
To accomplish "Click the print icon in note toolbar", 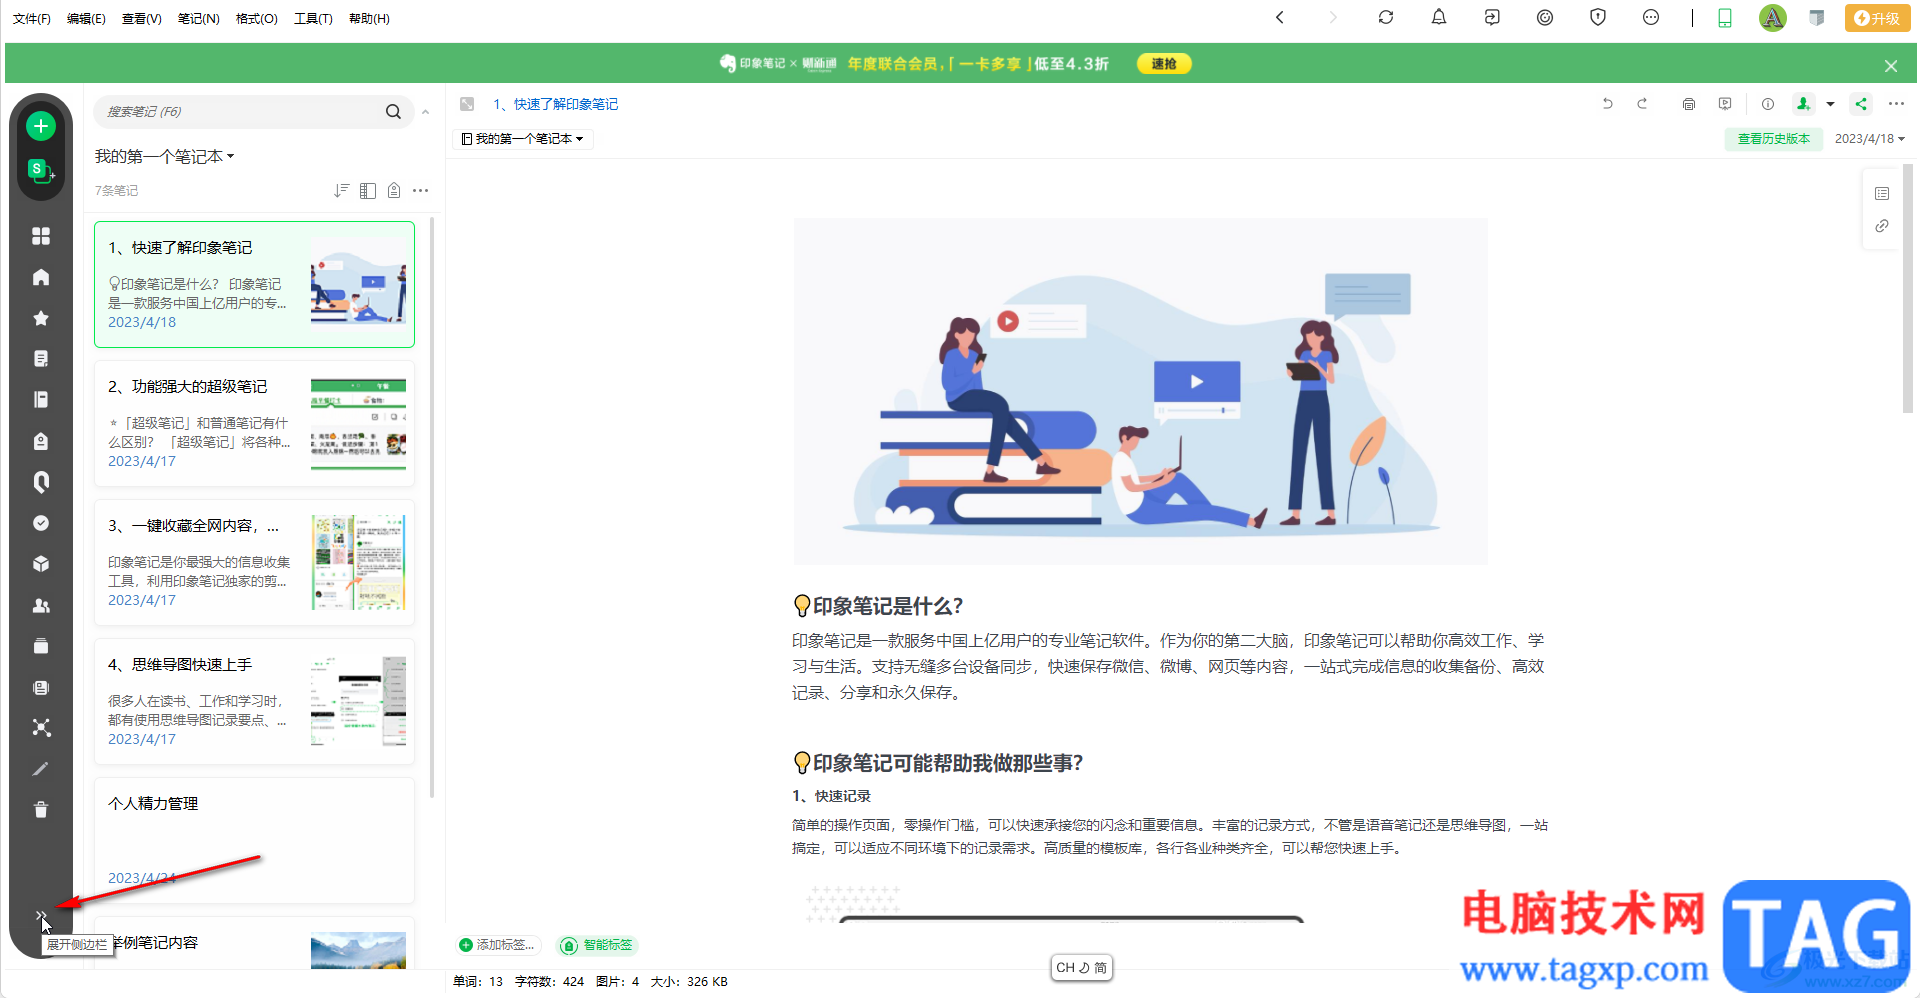I will point(1689,104).
